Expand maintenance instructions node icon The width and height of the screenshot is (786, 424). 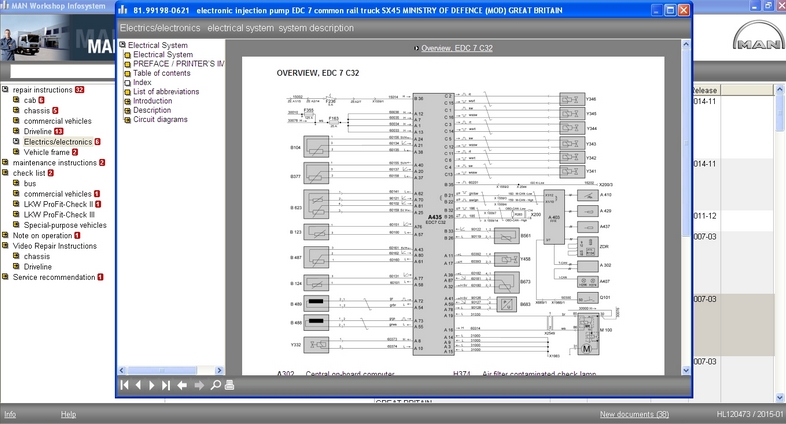pyautogui.click(x=5, y=162)
